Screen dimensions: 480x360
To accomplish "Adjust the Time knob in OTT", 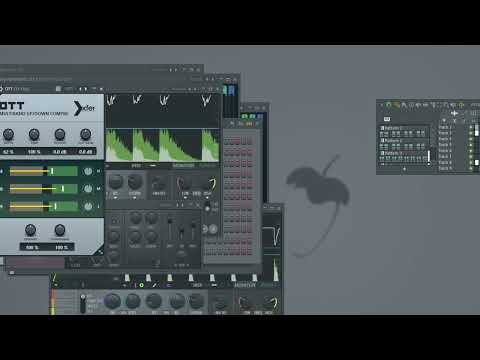I will [x=34, y=134].
